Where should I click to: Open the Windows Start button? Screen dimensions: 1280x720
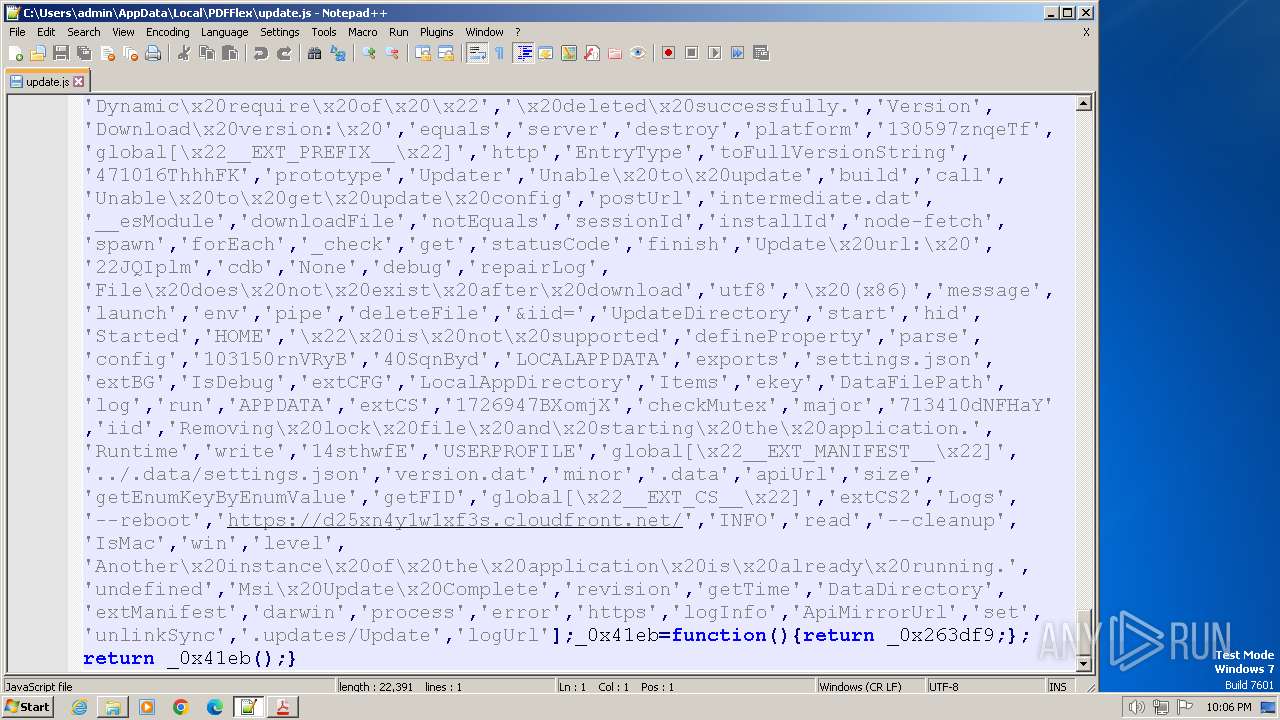click(x=27, y=707)
